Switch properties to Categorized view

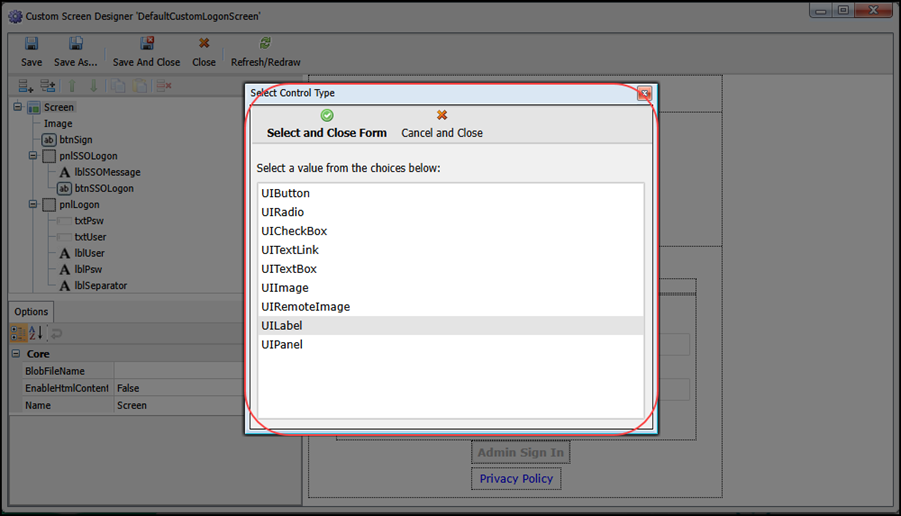(x=19, y=333)
